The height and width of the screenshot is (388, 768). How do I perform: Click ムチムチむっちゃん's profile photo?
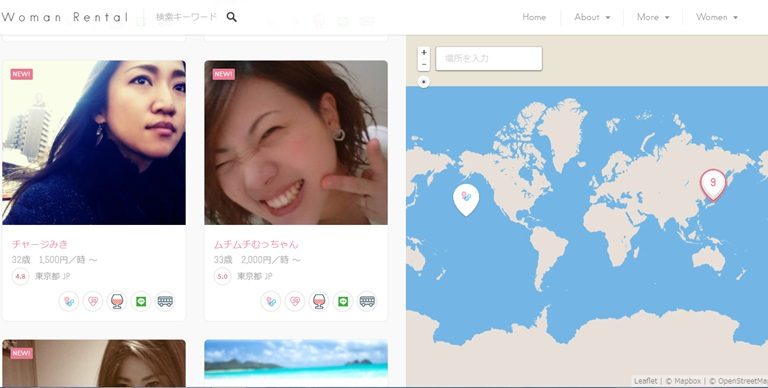click(x=296, y=143)
